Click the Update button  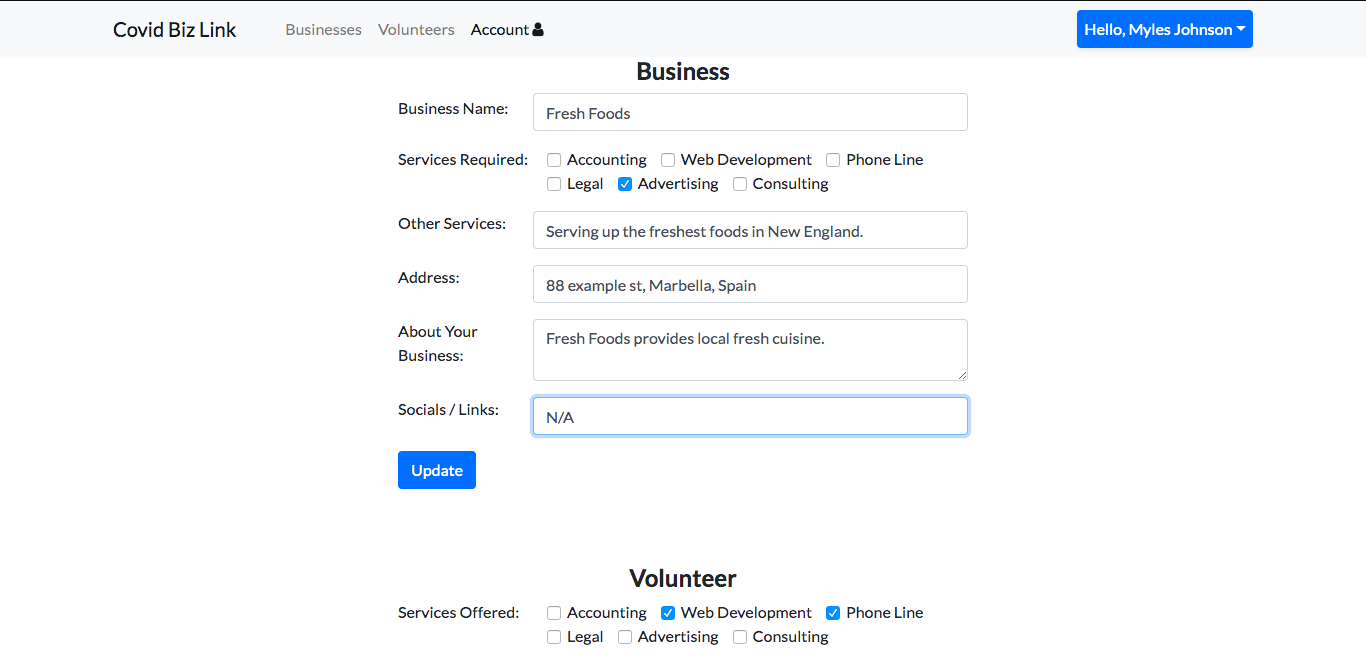click(437, 470)
